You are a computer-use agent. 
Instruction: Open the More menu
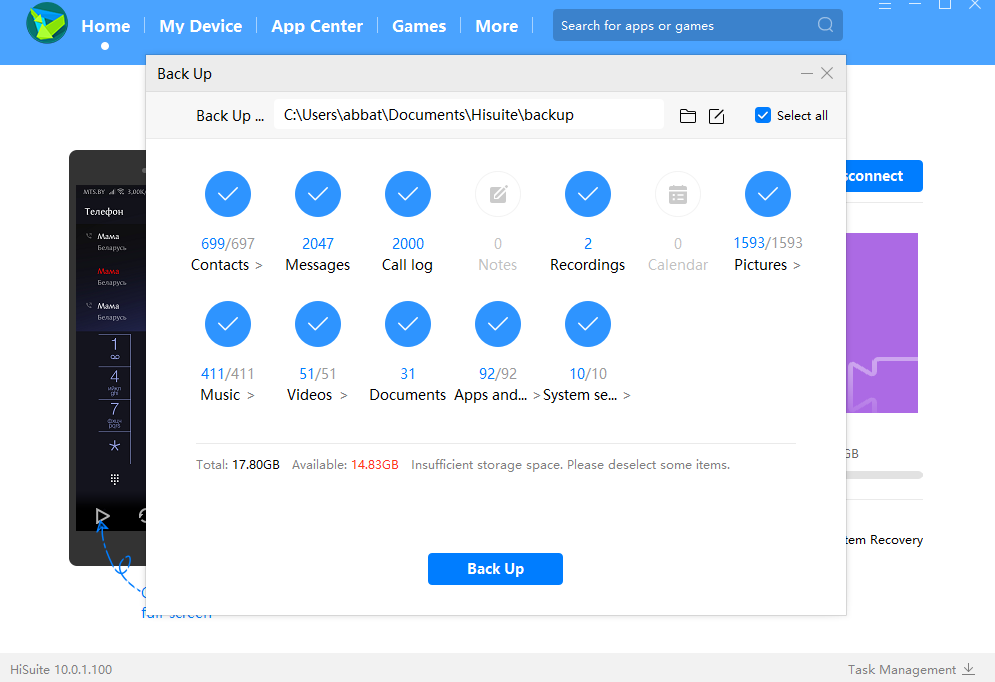[496, 26]
